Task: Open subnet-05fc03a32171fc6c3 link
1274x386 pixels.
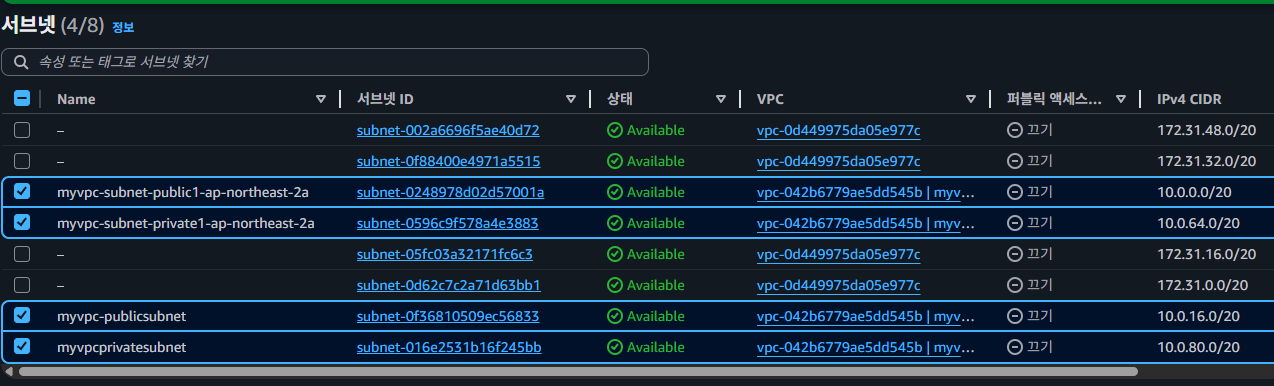Action: point(445,254)
